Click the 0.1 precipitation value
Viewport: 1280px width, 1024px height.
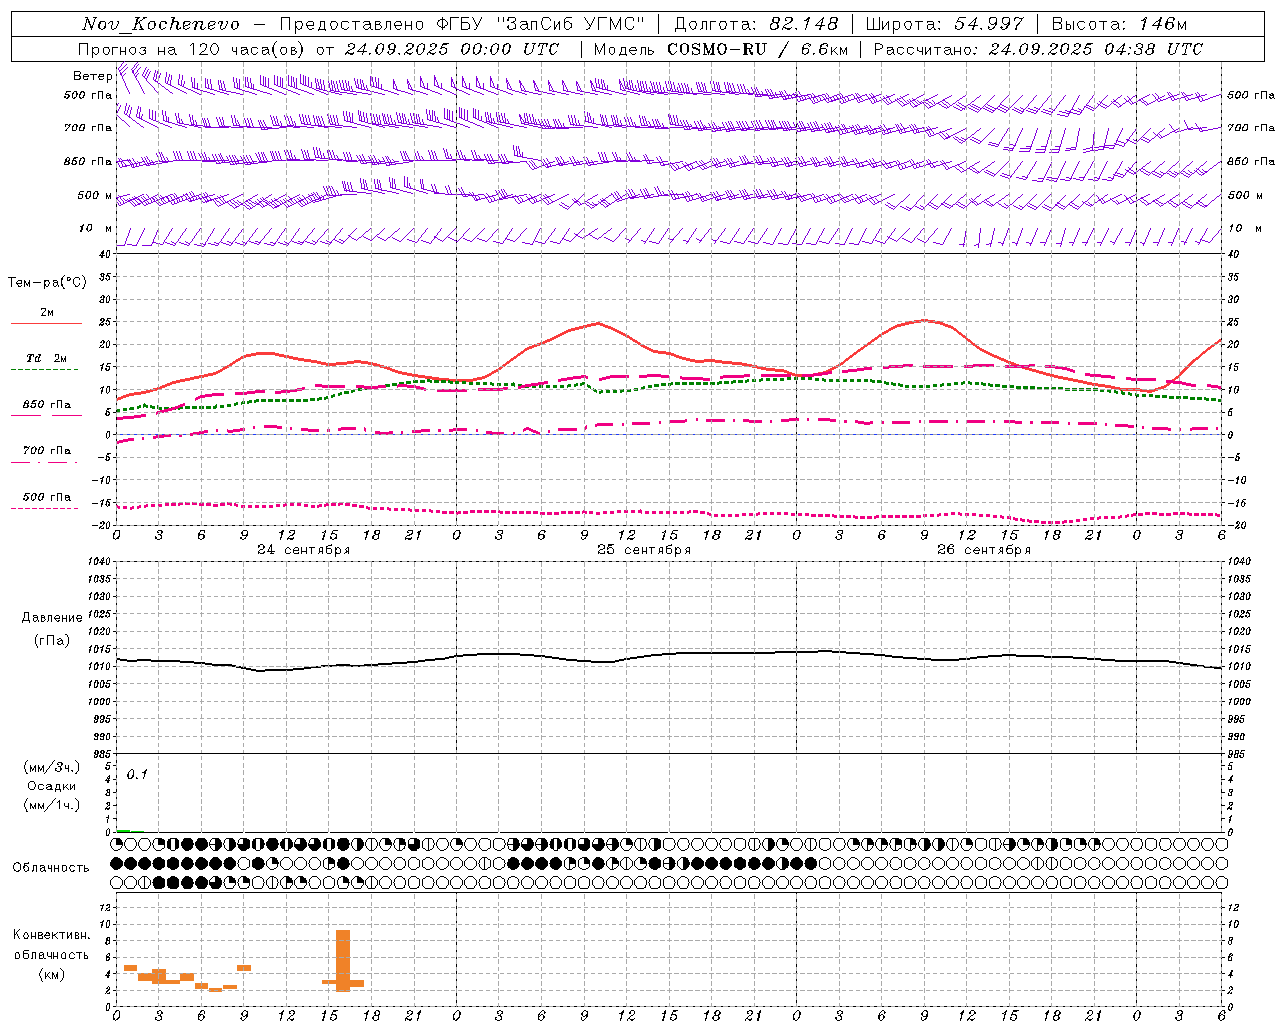coord(137,774)
